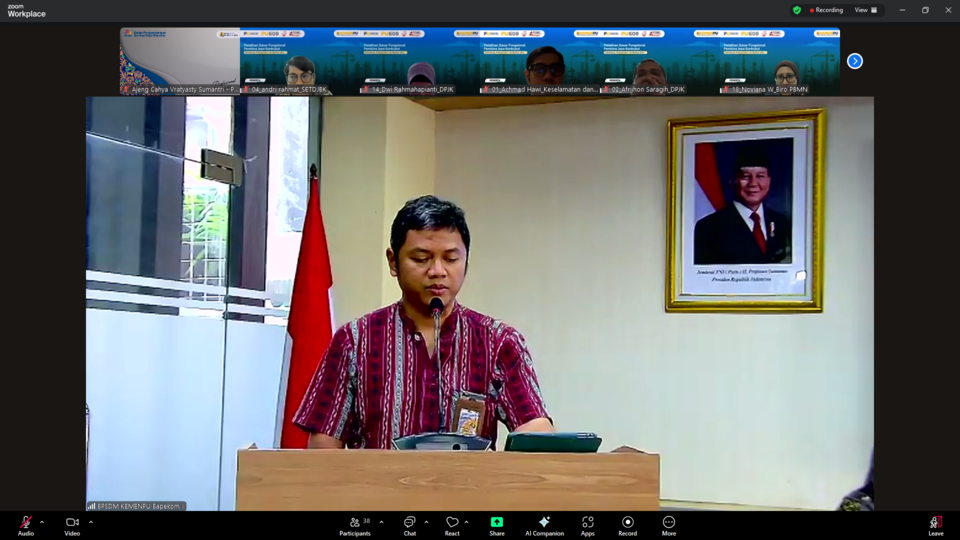
Task: Unmute the microphone with the Audio button
Action: pos(25,524)
